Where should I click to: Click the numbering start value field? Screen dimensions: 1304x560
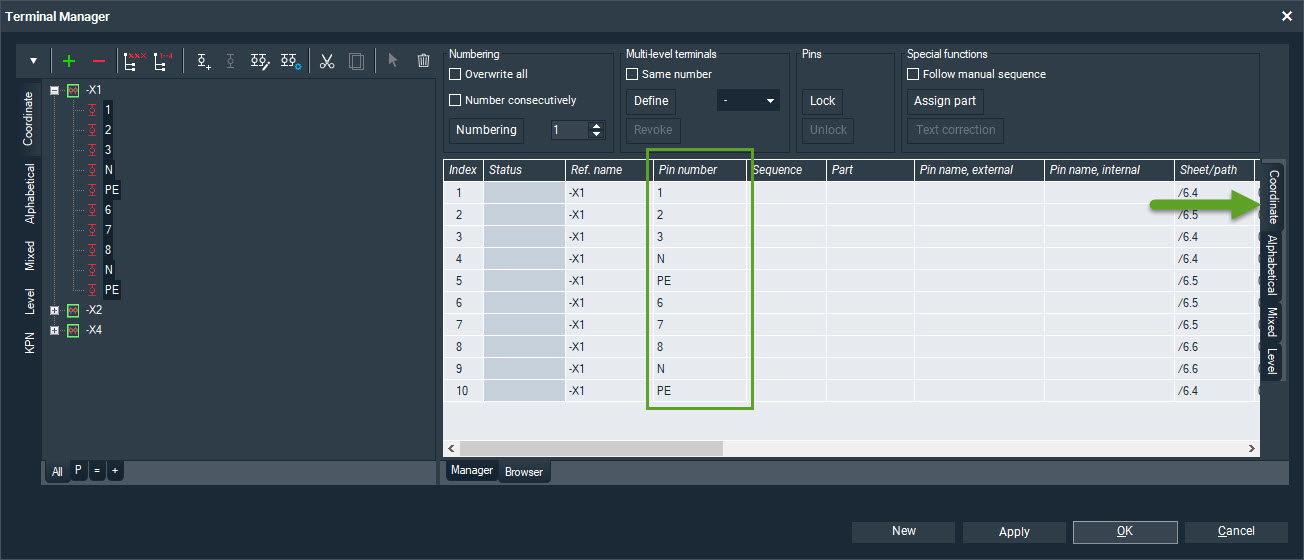[x=572, y=130]
